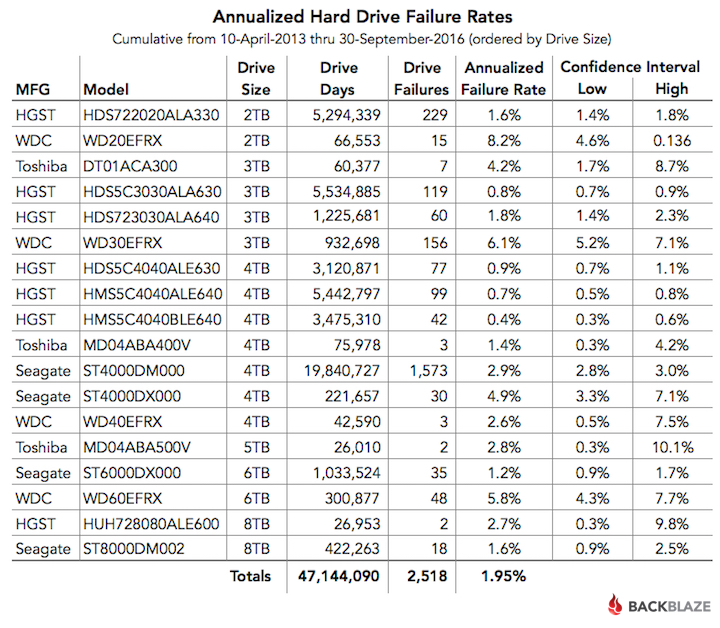
Task: Click the 1.95% total failure rate
Action: (x=503, y=576)
